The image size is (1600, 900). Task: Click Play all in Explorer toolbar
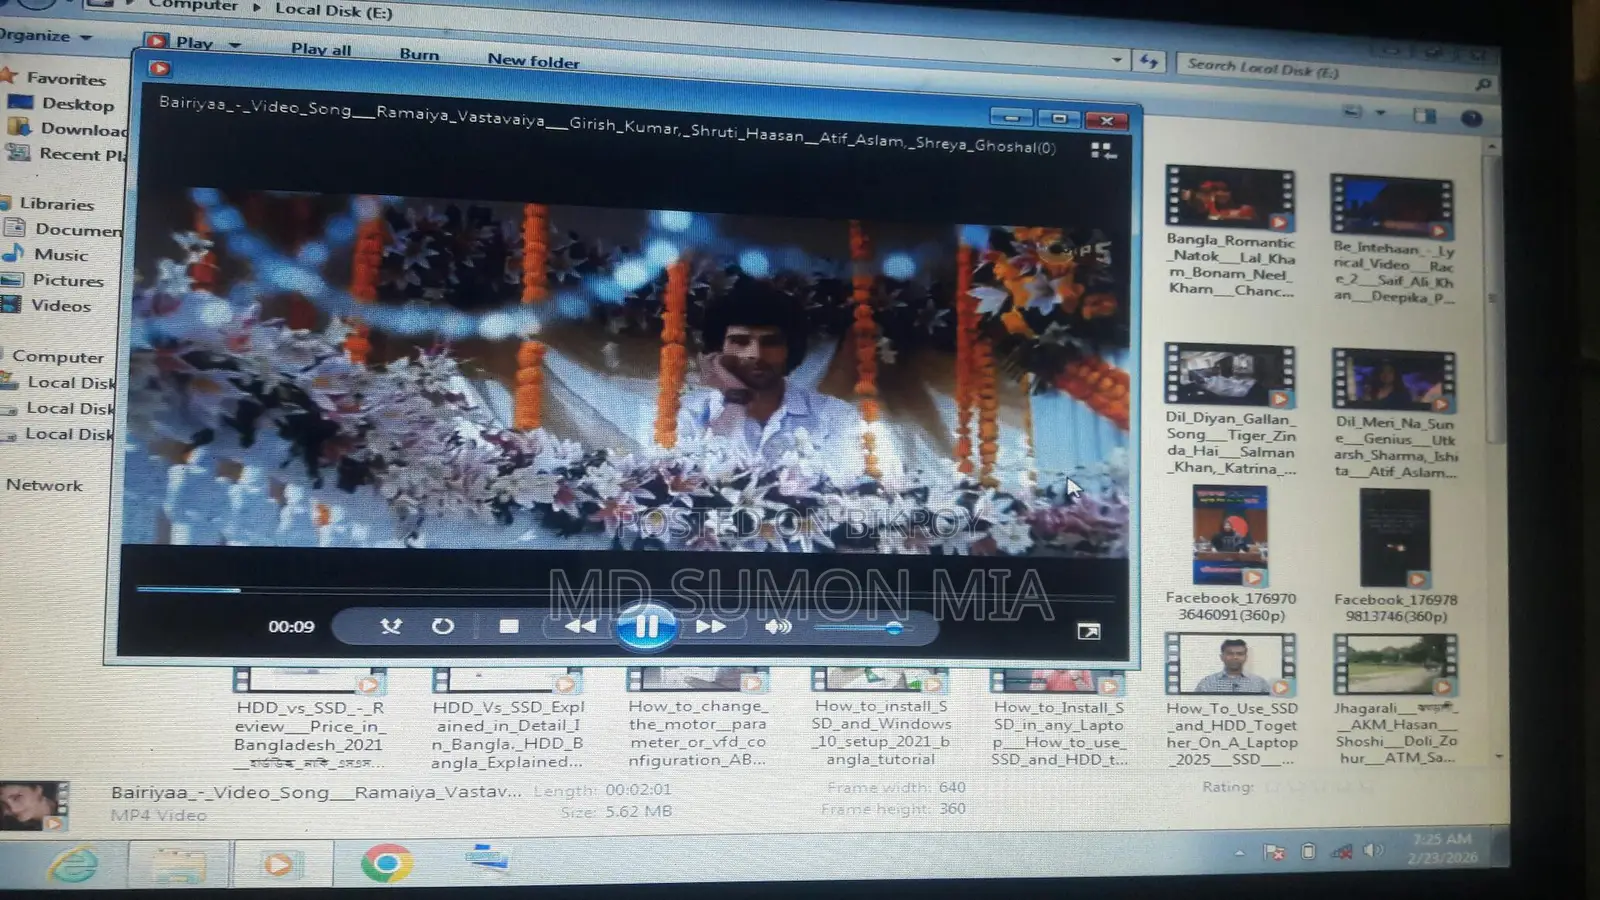(321, 49)
